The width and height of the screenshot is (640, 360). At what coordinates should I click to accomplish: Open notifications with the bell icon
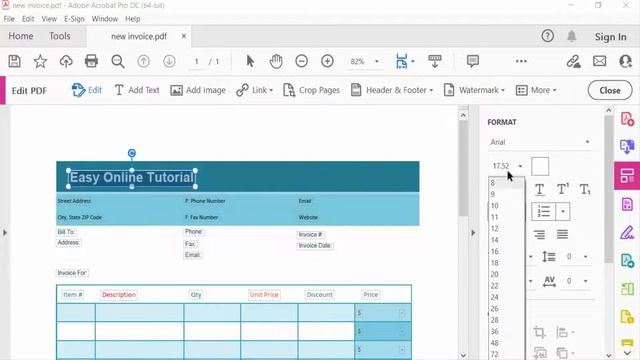click(571, 36)
